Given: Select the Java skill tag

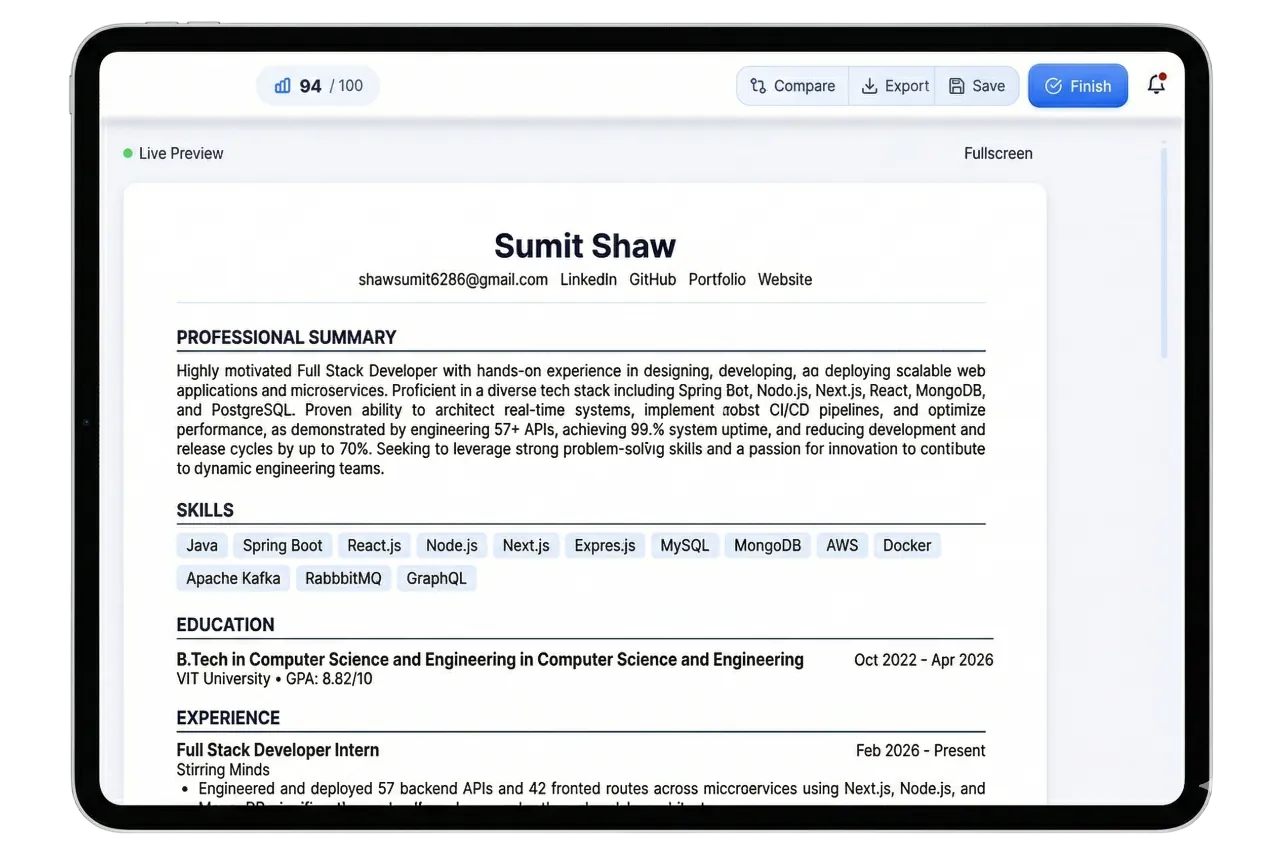Looking at the screenshot, I should tap(202, 546).
